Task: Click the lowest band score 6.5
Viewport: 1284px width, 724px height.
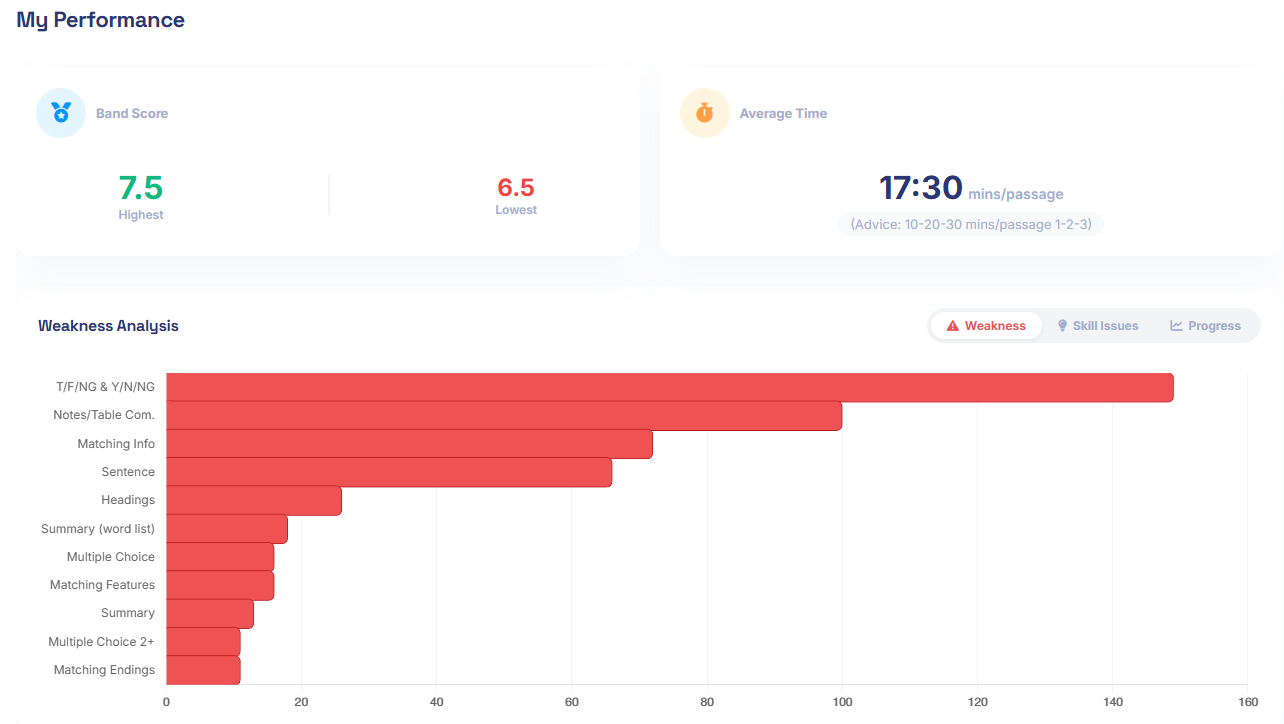Action: pos(516,188)
